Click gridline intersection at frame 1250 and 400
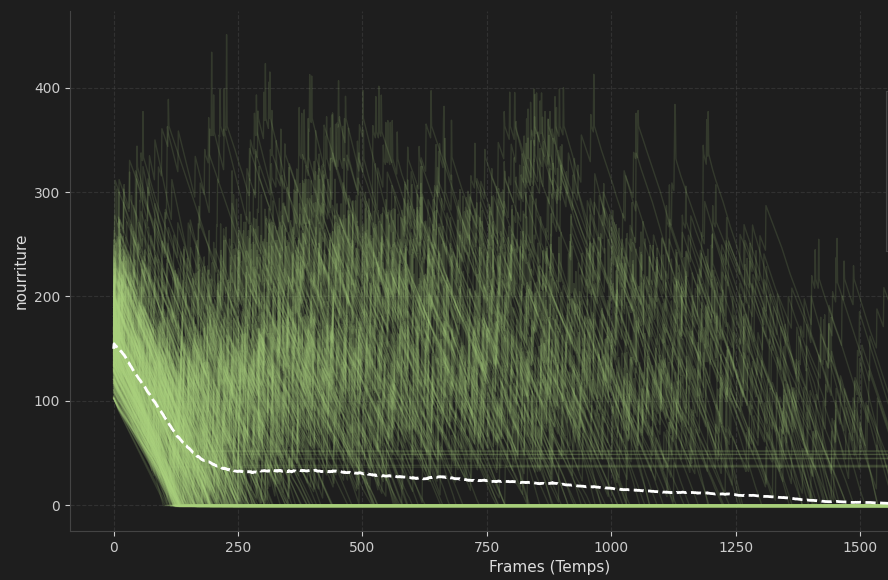The height and width of the screenshot is (580, 888). [736, 89]
